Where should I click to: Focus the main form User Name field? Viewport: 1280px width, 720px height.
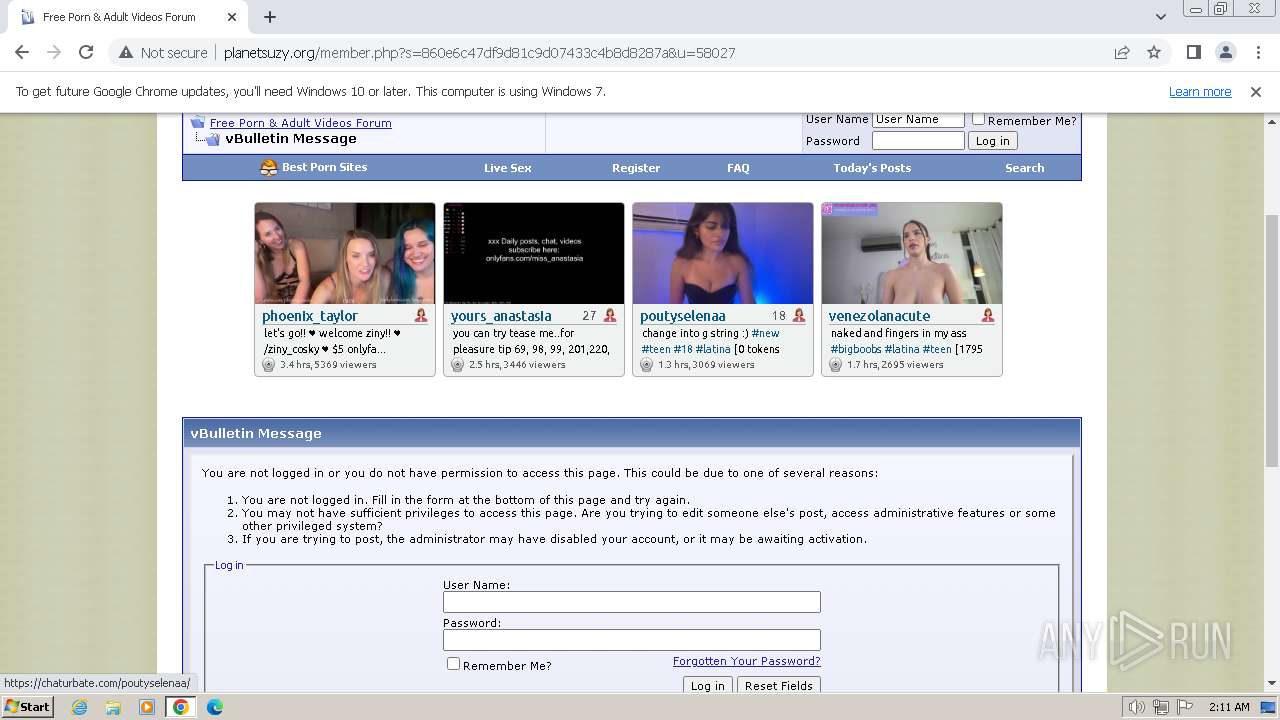coord(631,602)
